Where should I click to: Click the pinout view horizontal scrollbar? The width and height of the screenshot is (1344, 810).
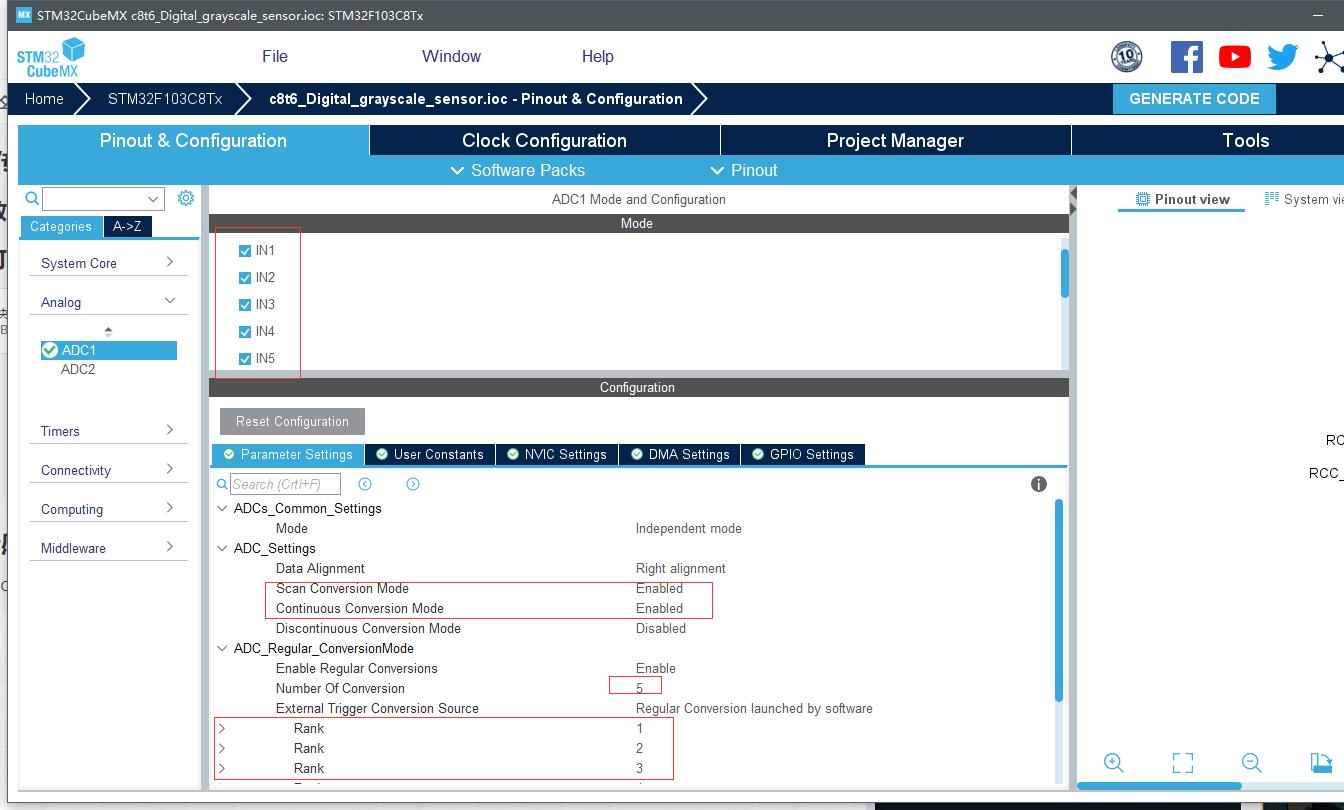click(x=1160, y=786)
